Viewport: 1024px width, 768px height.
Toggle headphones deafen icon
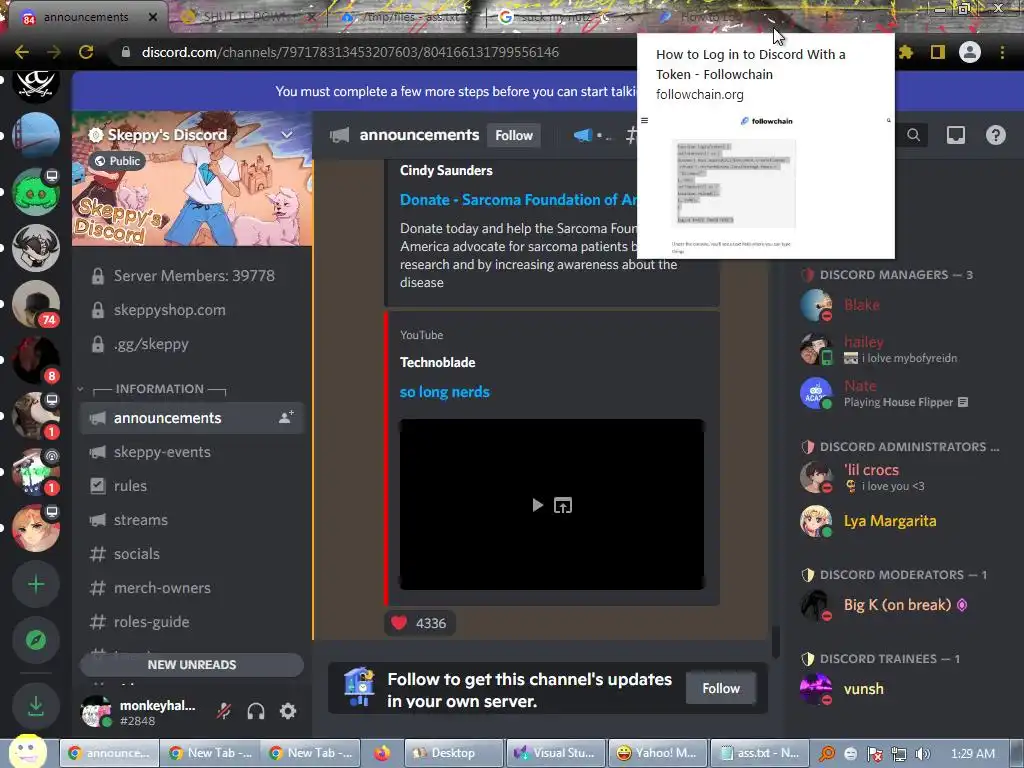[x=256, y=711]
